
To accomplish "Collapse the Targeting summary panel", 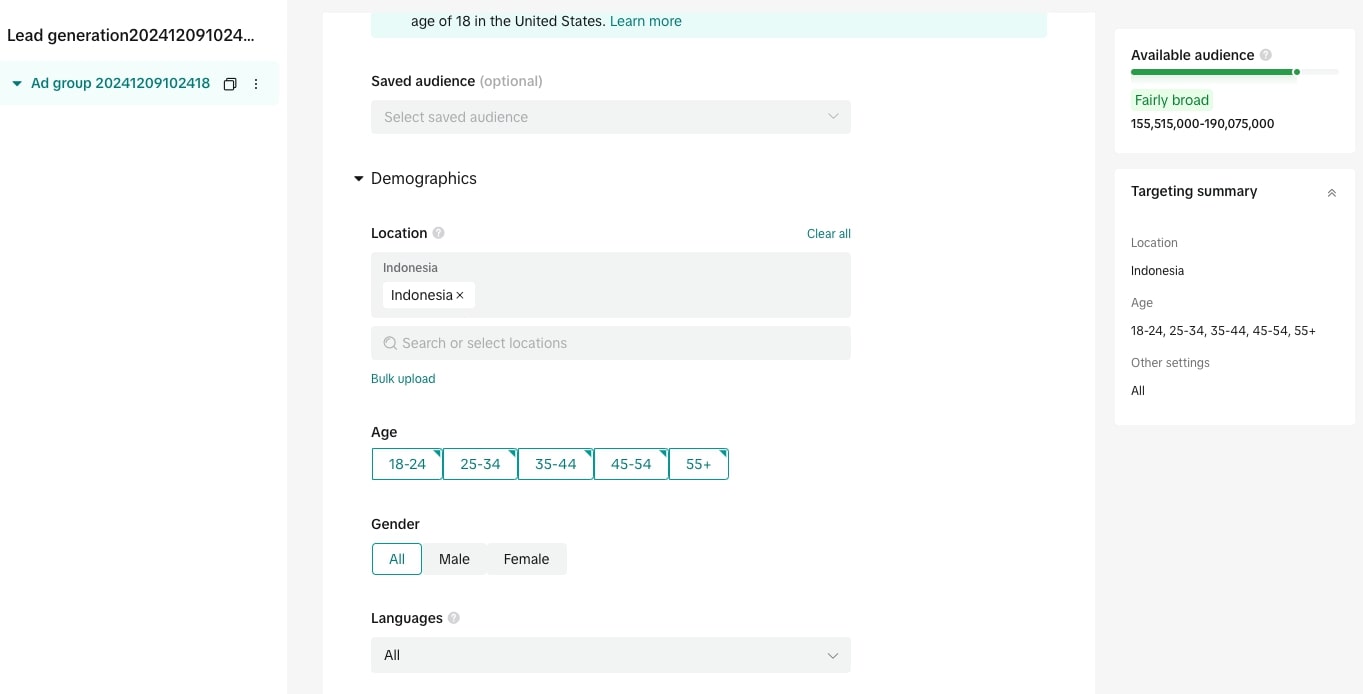I will [x=1331, y=193].
